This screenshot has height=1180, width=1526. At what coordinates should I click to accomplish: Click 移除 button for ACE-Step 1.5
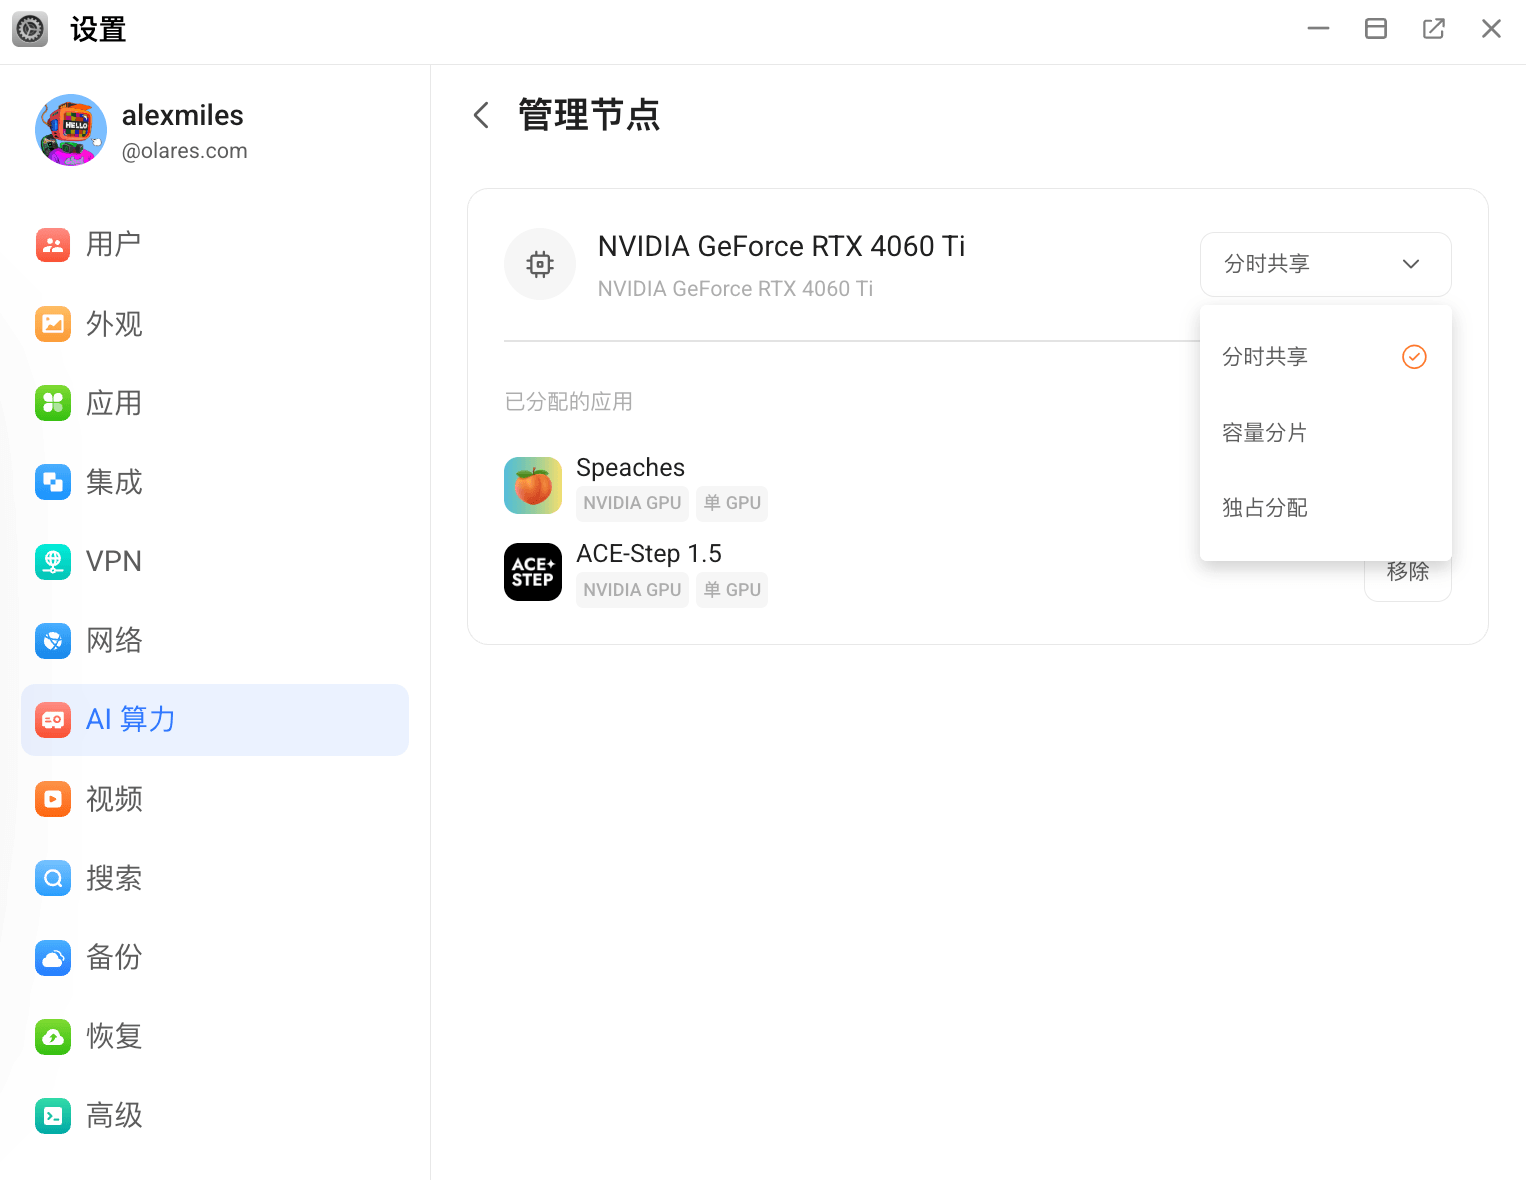pyautogui.click(x=1408, y=572)
